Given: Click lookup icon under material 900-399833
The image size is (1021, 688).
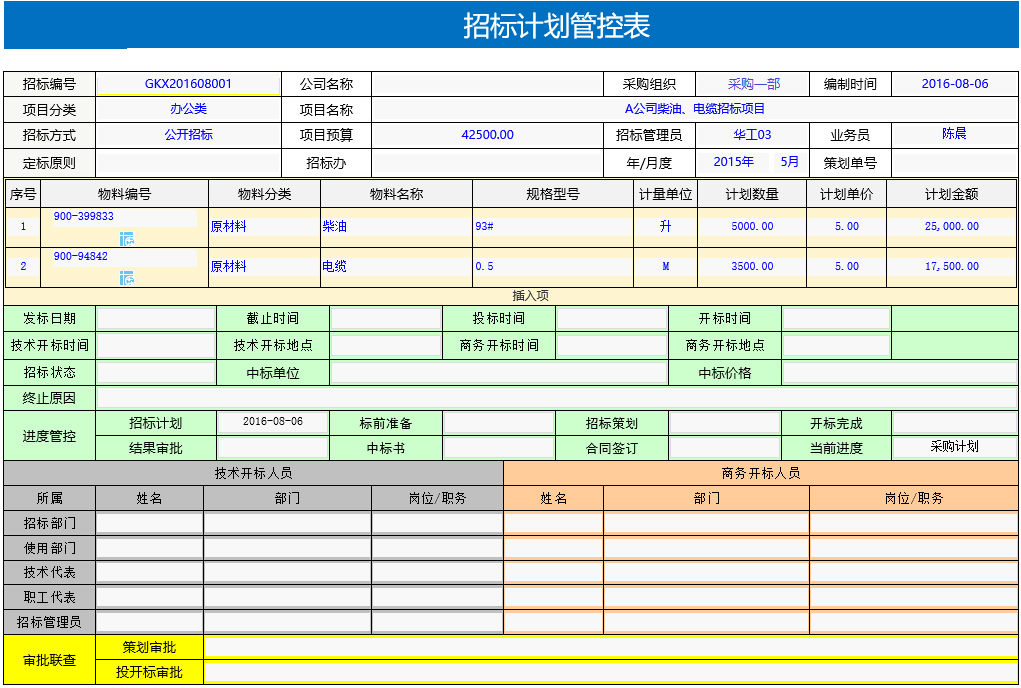Looking at the screenshot, I should coord(127,238).
